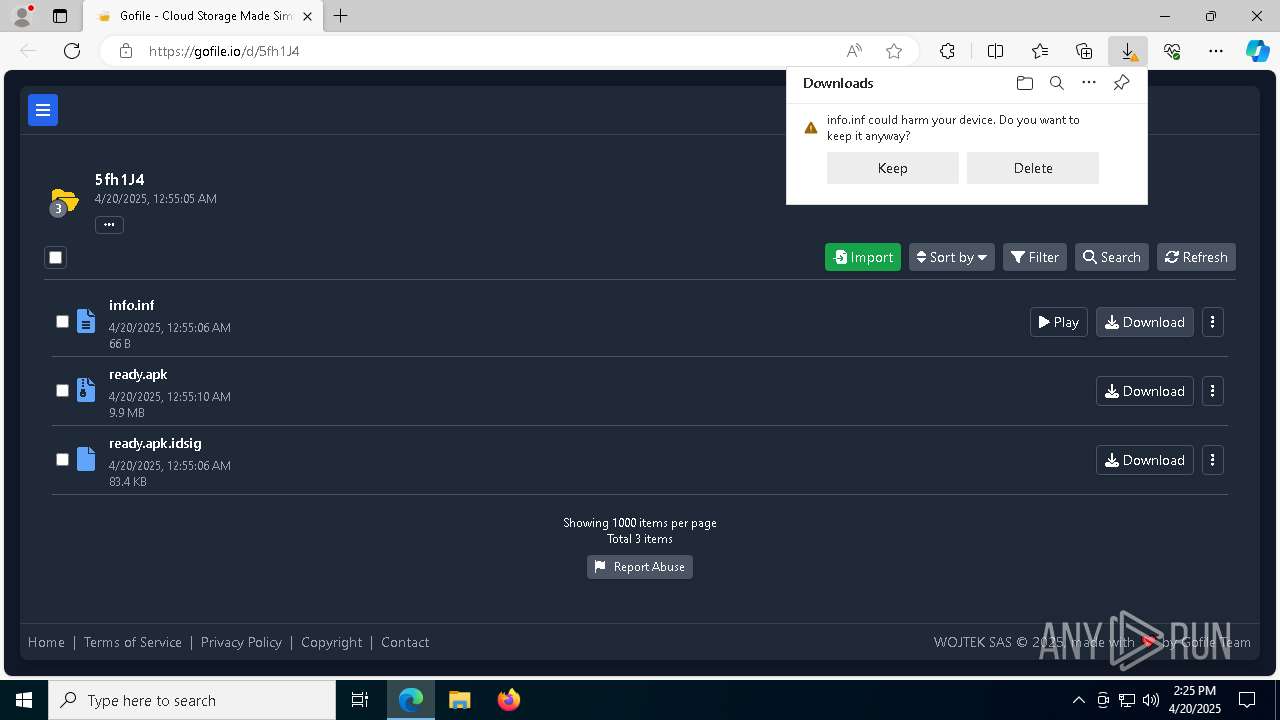The width and height of the screenshot is (1280, 720).
Task: Open the Windows Start menu
Action: [24, 700]
